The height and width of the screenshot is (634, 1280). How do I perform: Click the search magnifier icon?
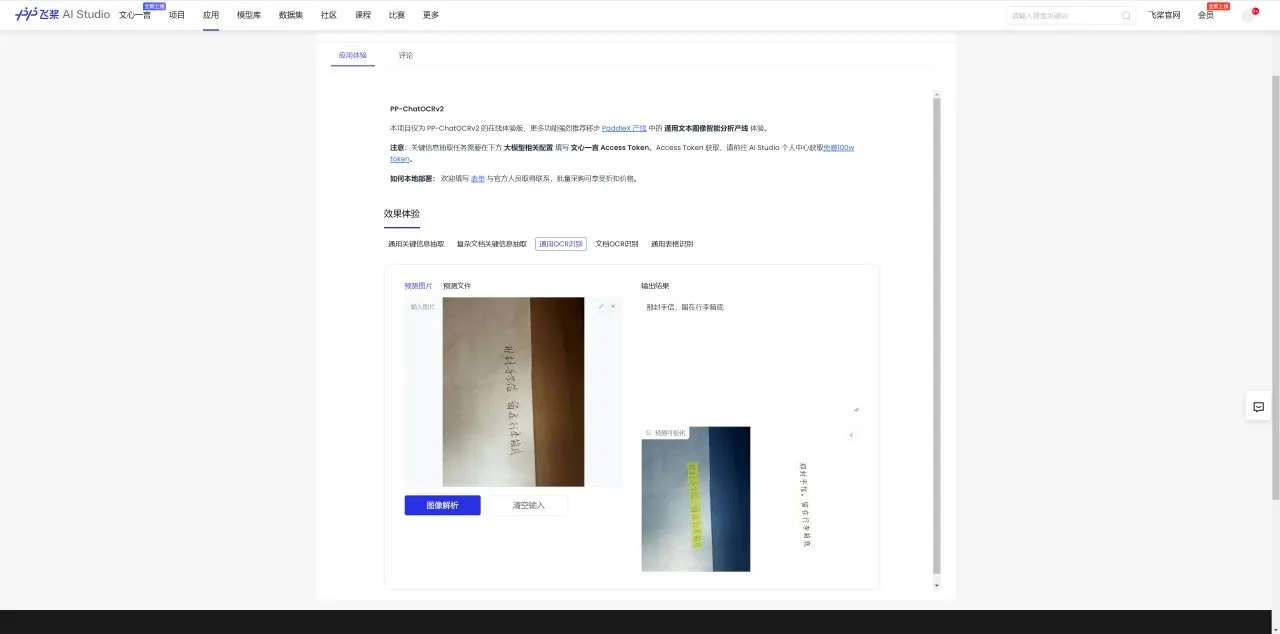tap(1126, 15)
